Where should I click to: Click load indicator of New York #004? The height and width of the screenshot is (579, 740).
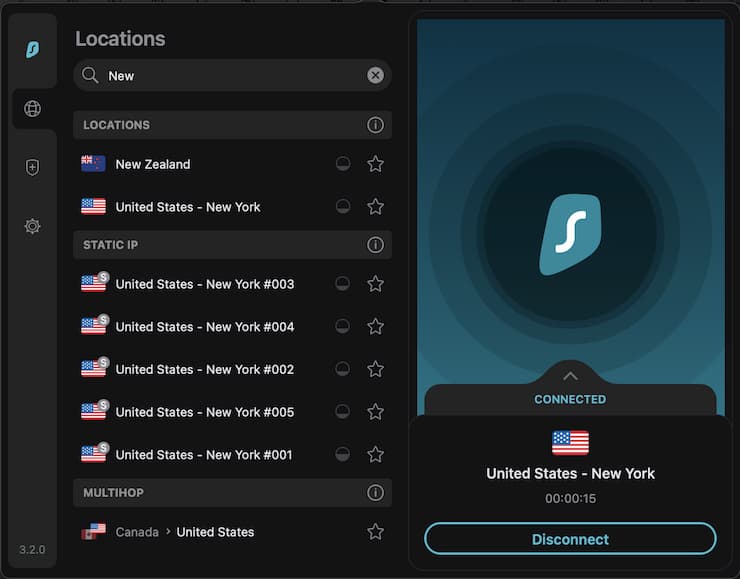click(x=343, y=326)
